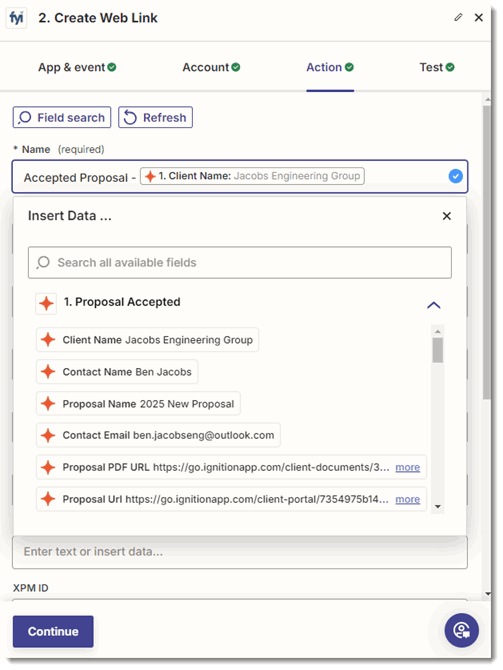
Task: Click the Continue button
Action: (53, 631)
